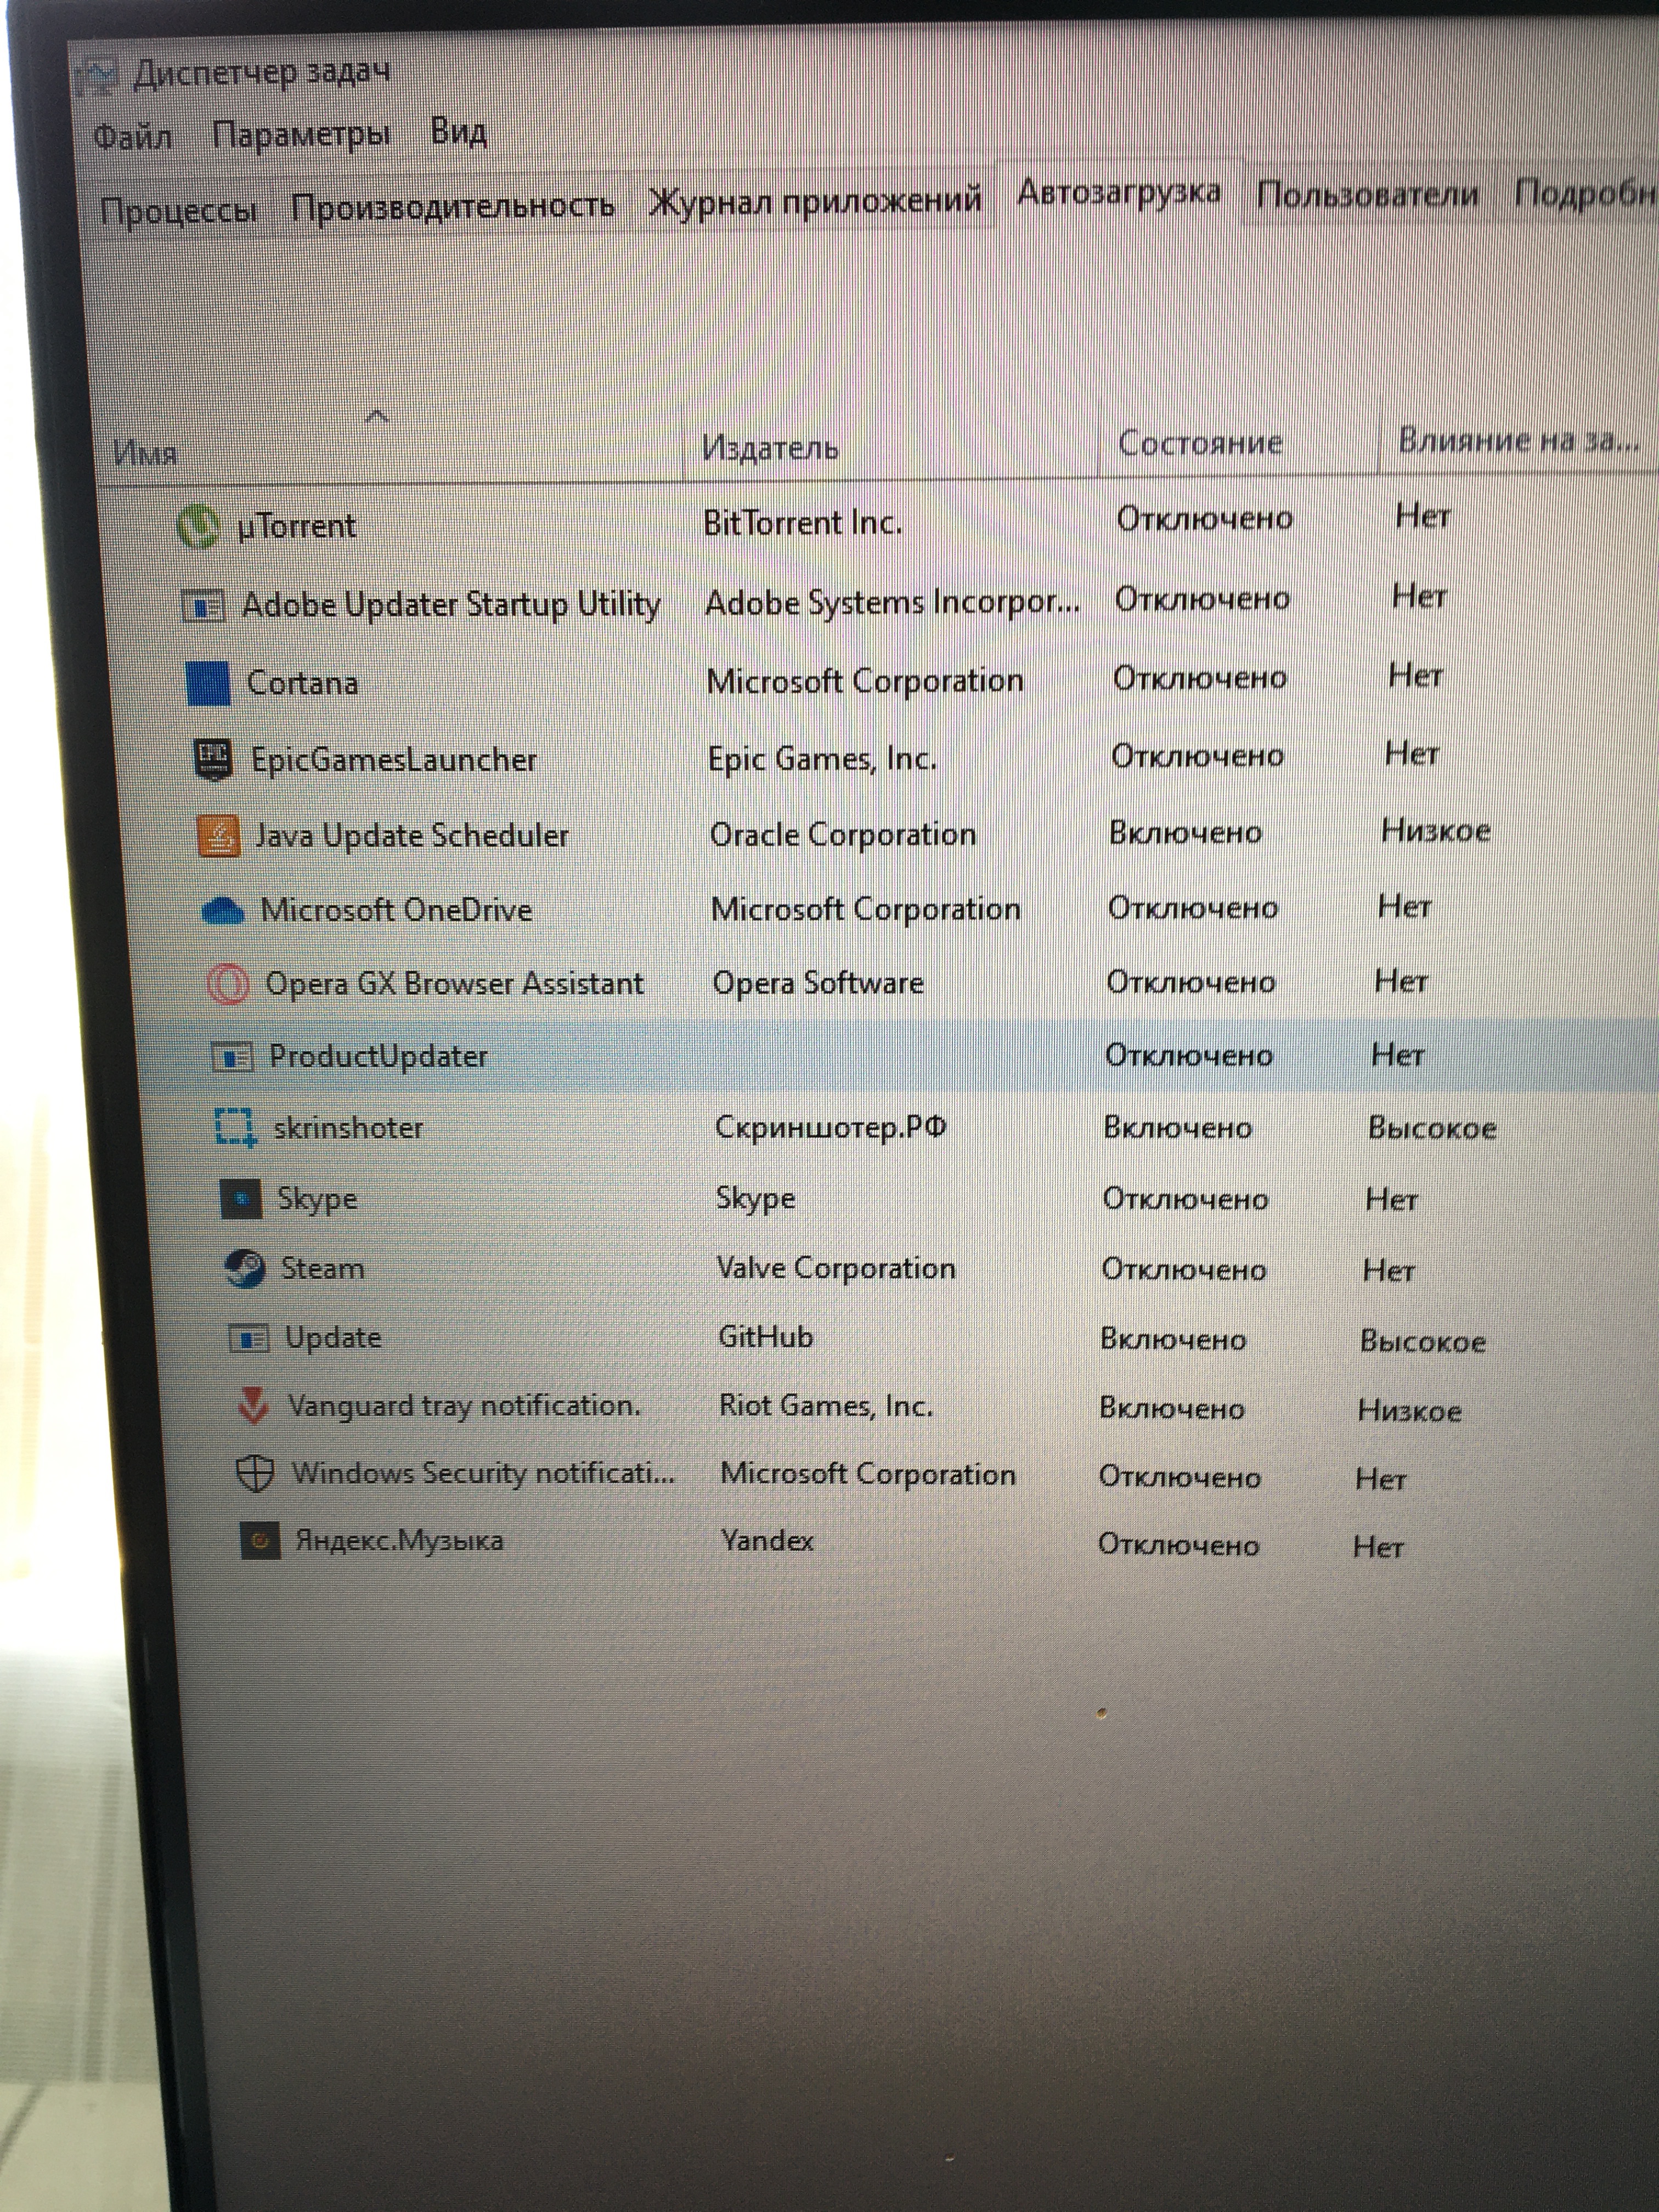
Task: Click publisher Скриншотер.РФ
Action: 830,1127
